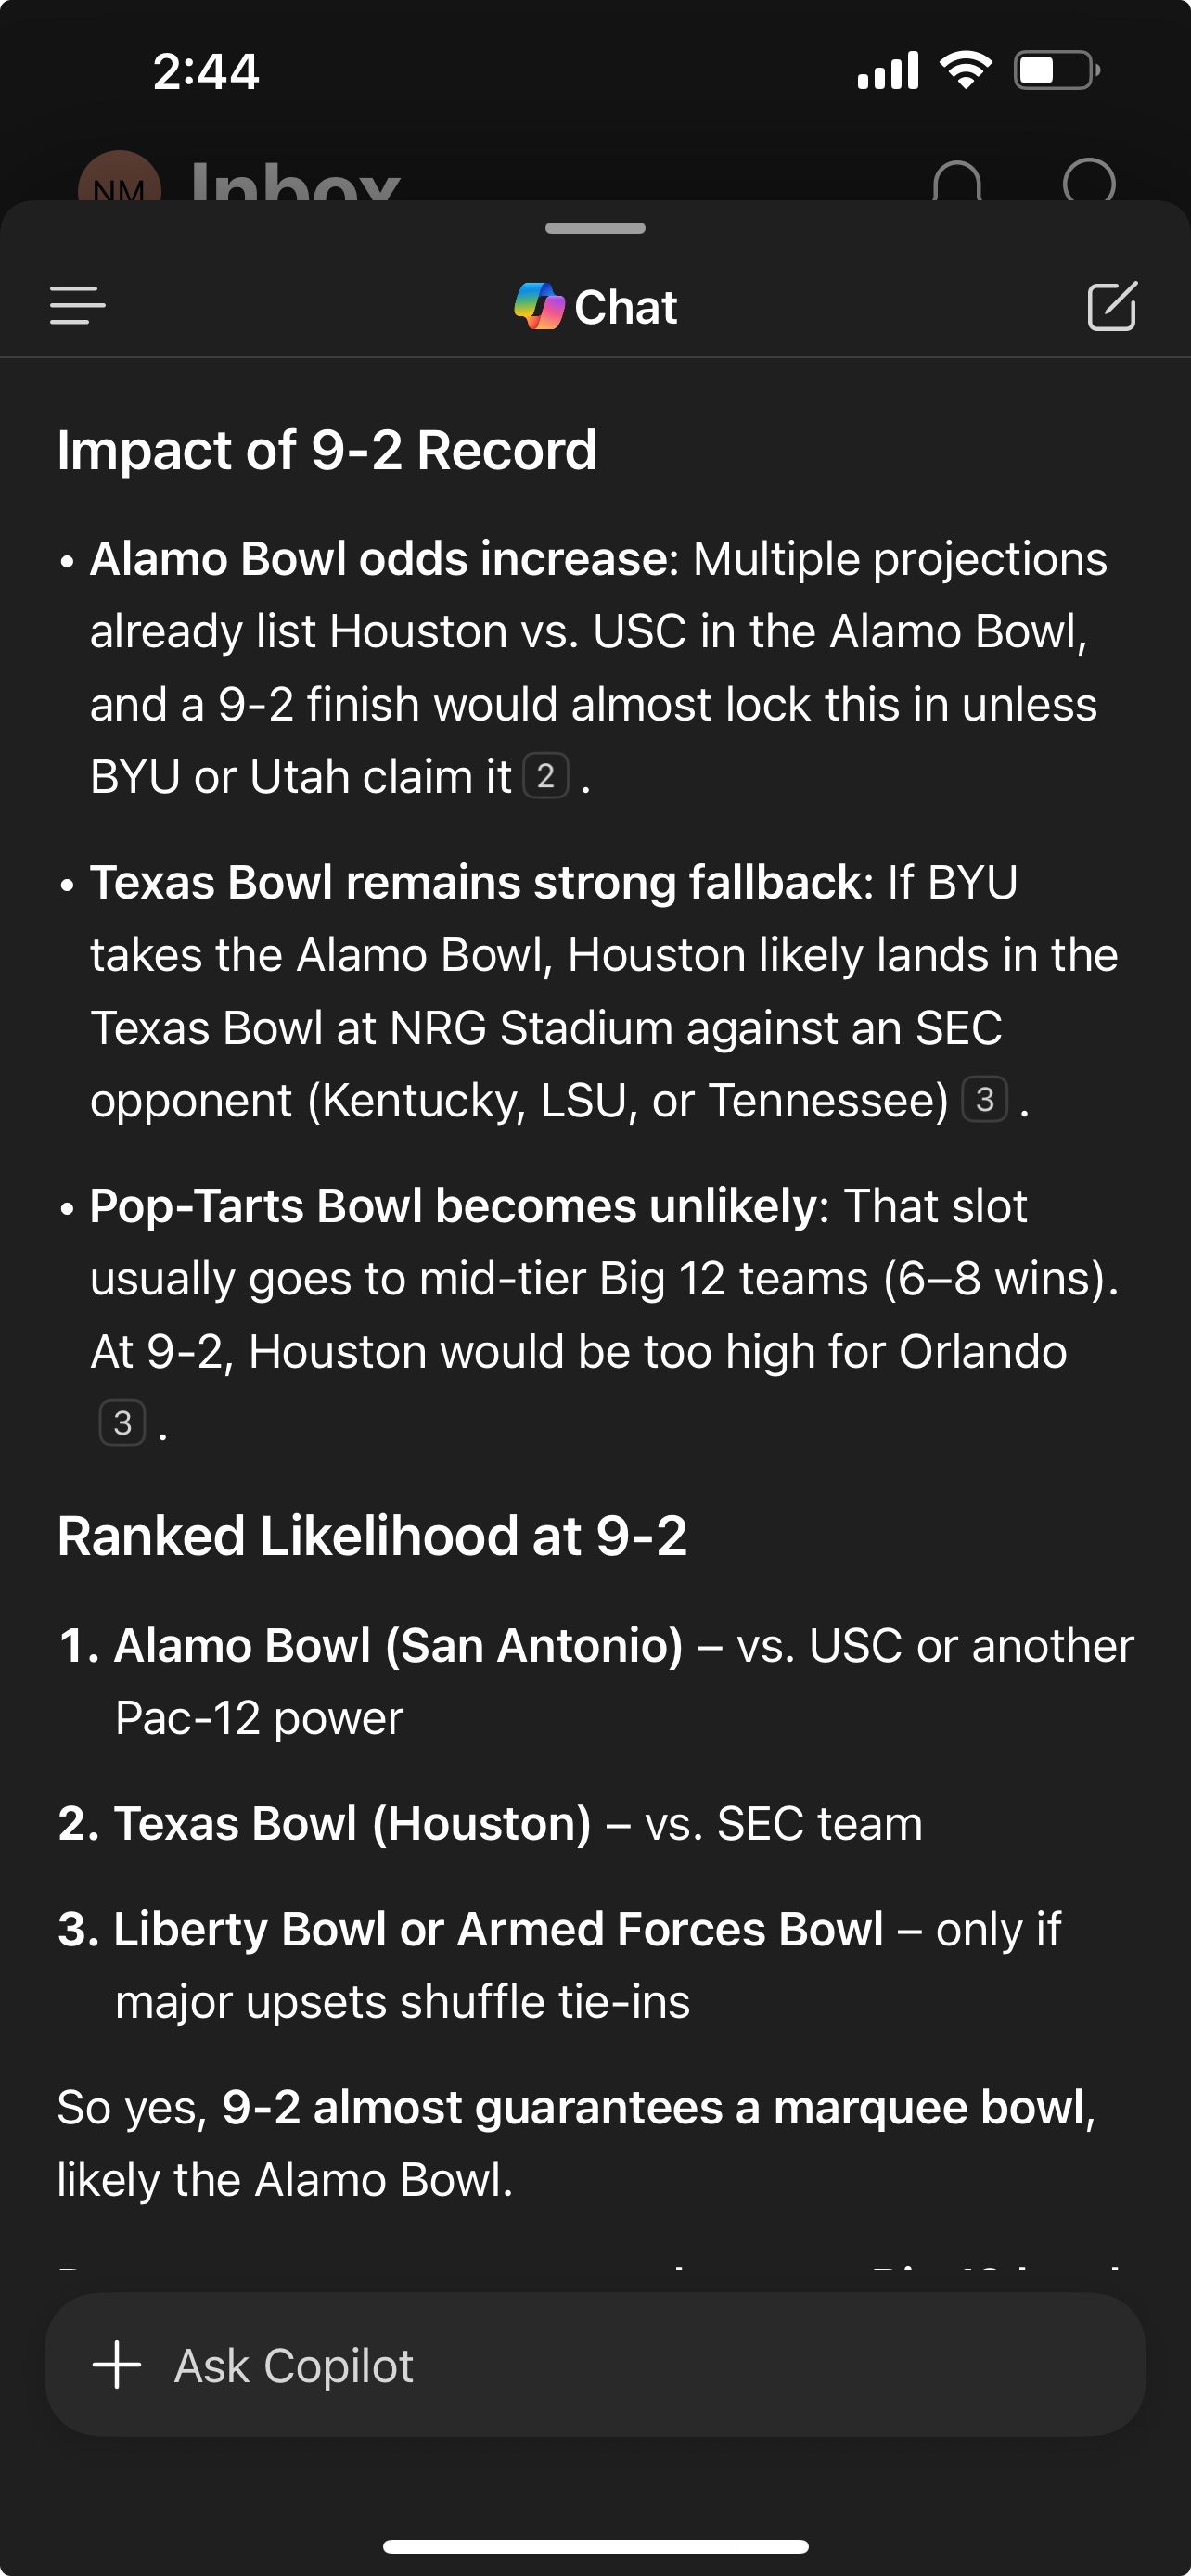Viewport: 1191px width, 2576px height.
Task: Tap the Copilot logo beside Chat
Action: click(539, 306)
